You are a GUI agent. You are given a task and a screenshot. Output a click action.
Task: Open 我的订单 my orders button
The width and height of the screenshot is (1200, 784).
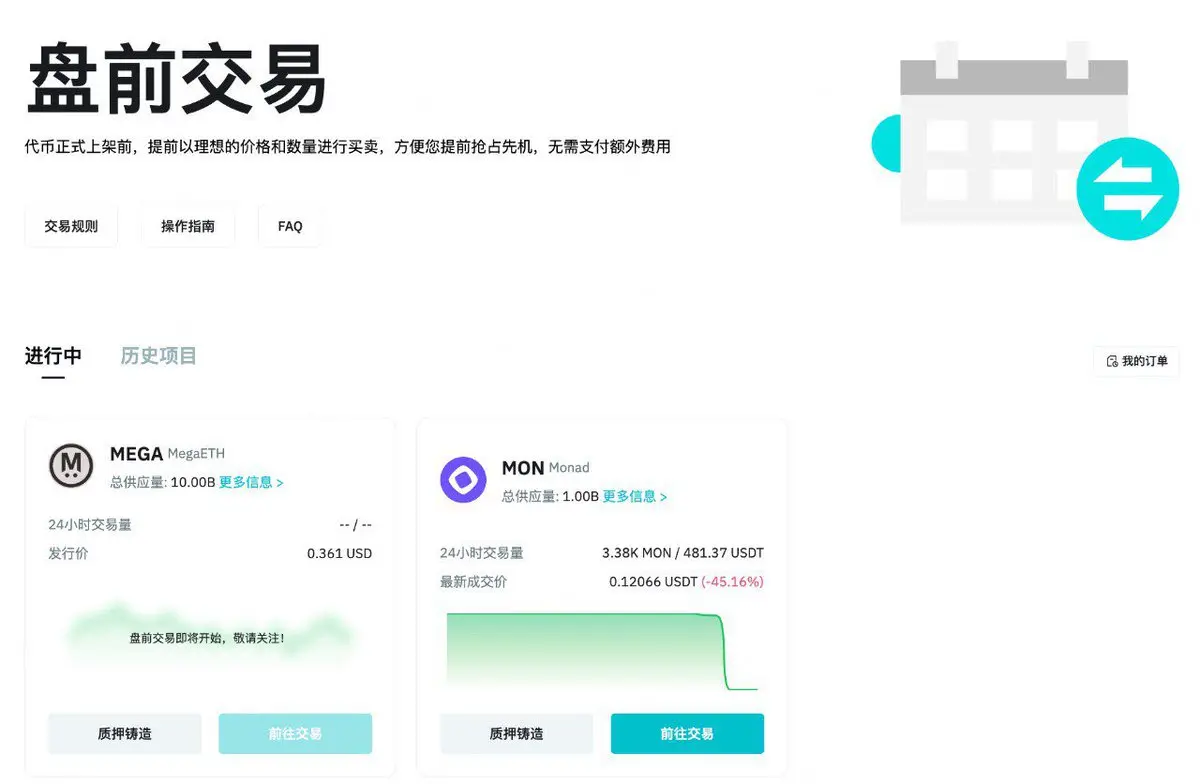click(1137, 361)
